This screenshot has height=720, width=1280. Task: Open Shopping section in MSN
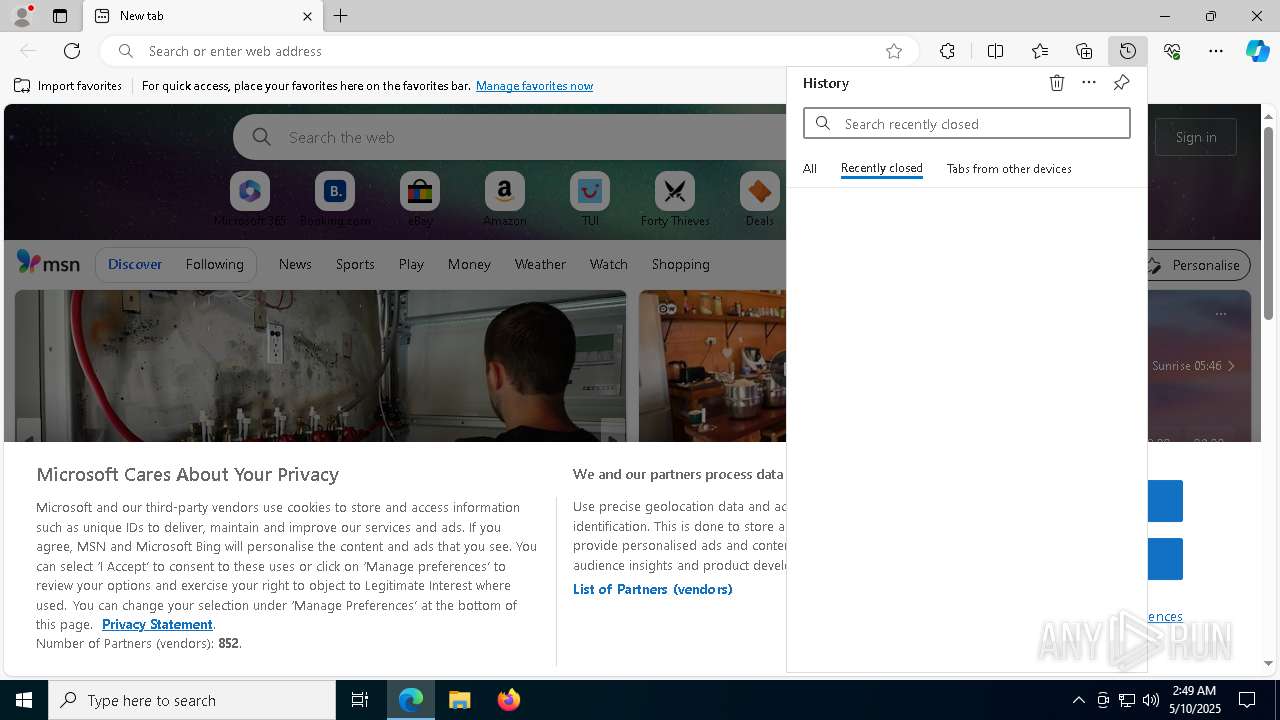point(681,264)
